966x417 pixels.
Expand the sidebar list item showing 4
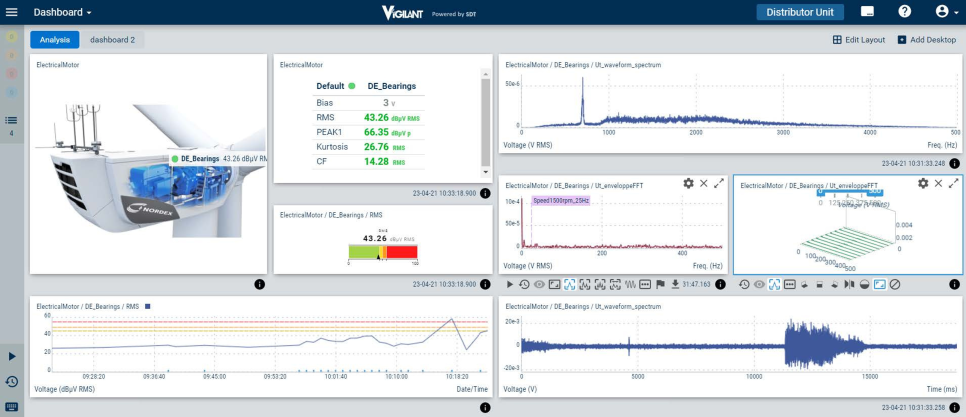[x=12, y=124]
